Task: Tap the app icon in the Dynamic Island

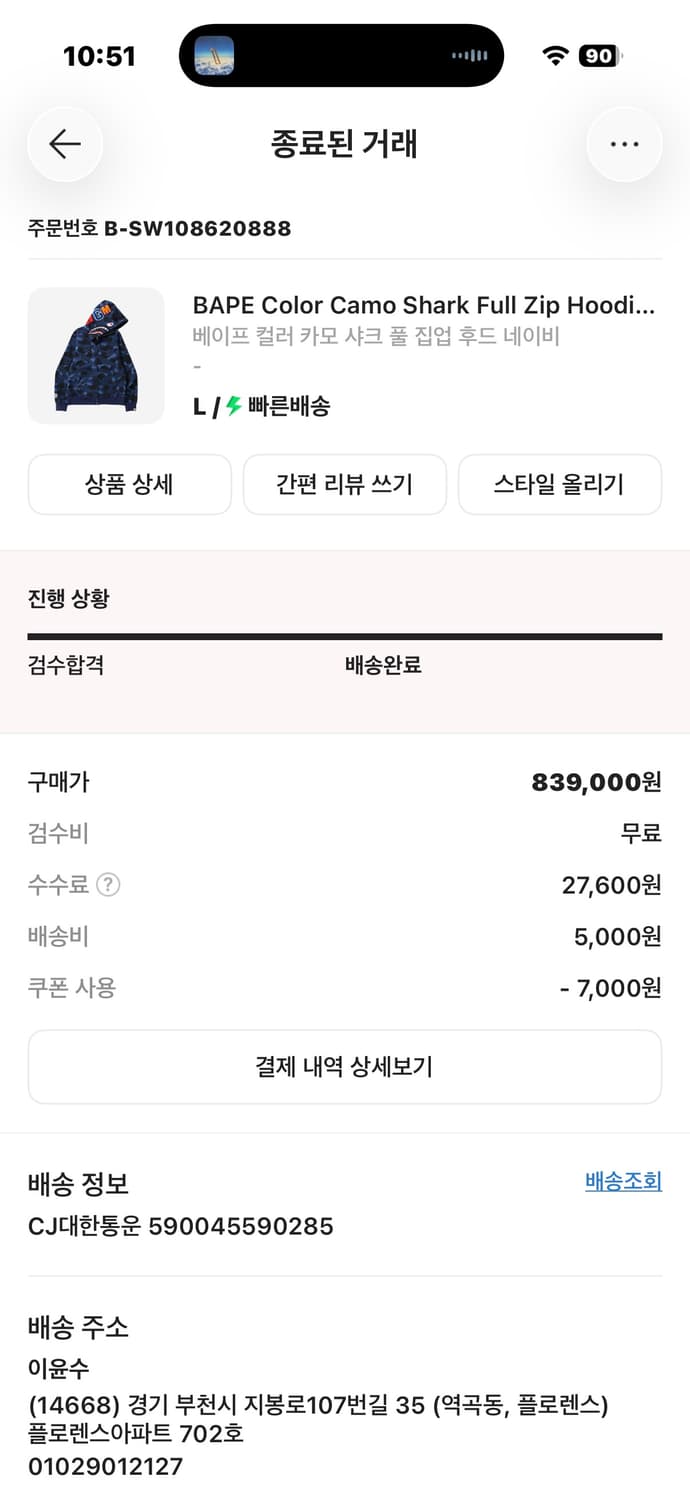Action: click(x=215, y=55)
